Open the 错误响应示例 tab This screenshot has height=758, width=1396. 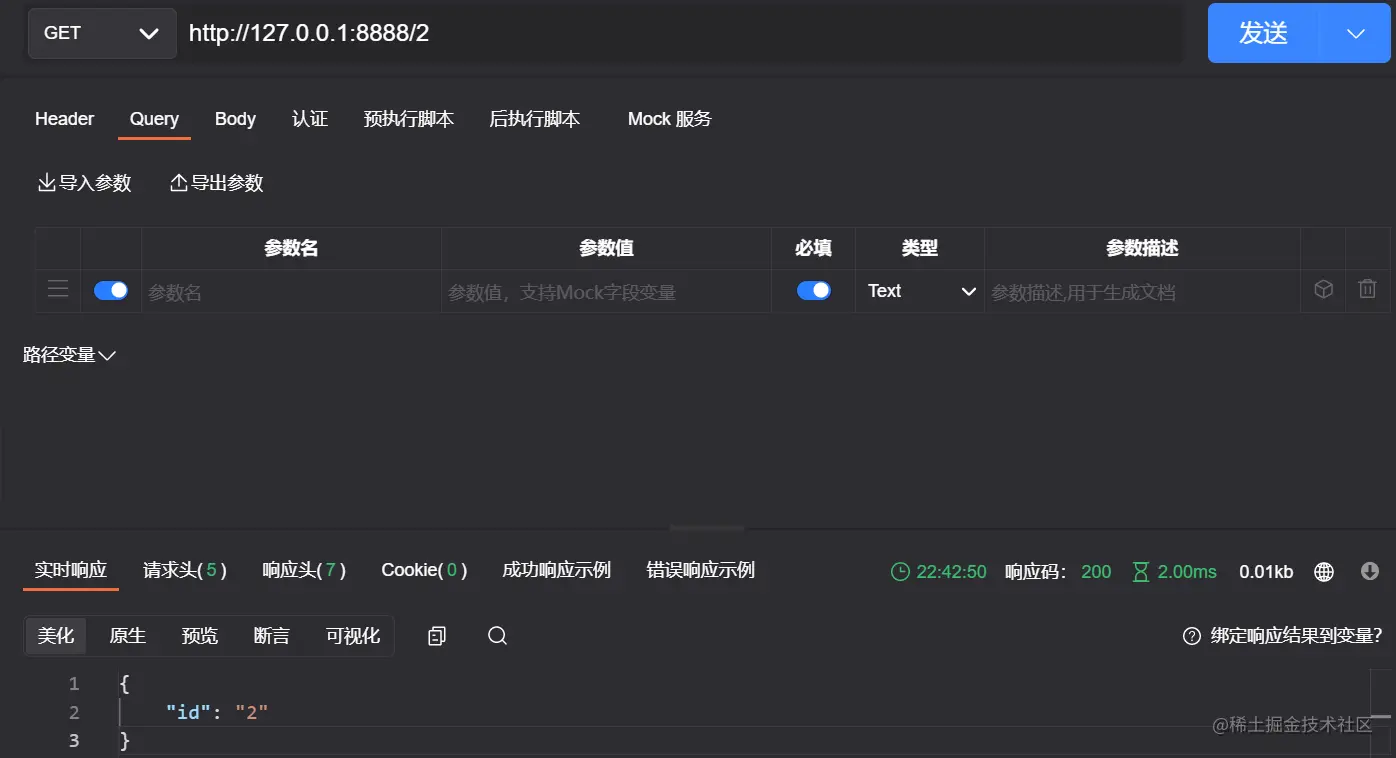pyautogui.click(x=701, y=570)
